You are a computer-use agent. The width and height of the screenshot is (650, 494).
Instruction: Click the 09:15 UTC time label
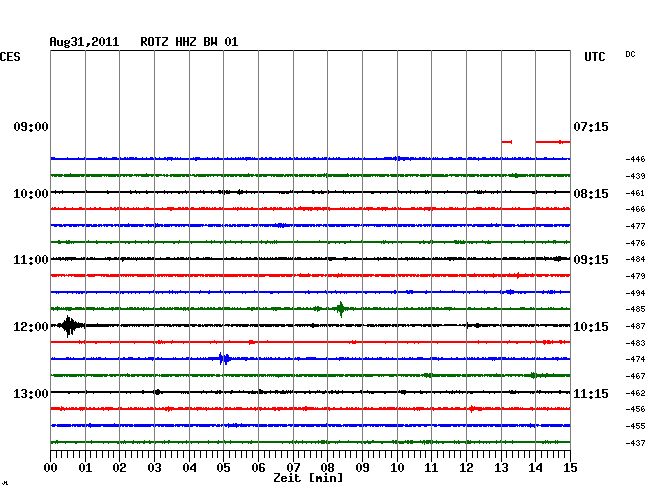pyautogui.click(x=591, y=260)
